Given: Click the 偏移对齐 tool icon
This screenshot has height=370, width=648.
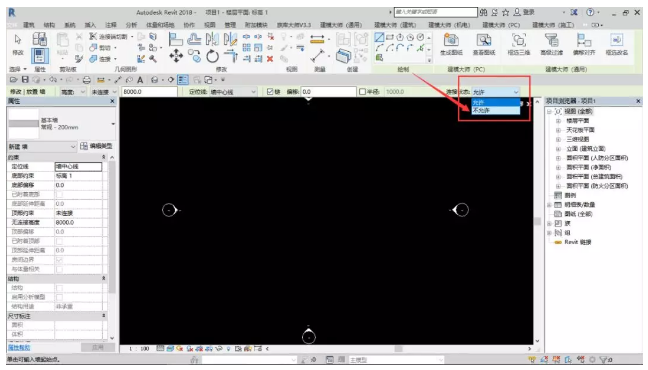Looking at the screenshot, I should [x=584, y=40].
